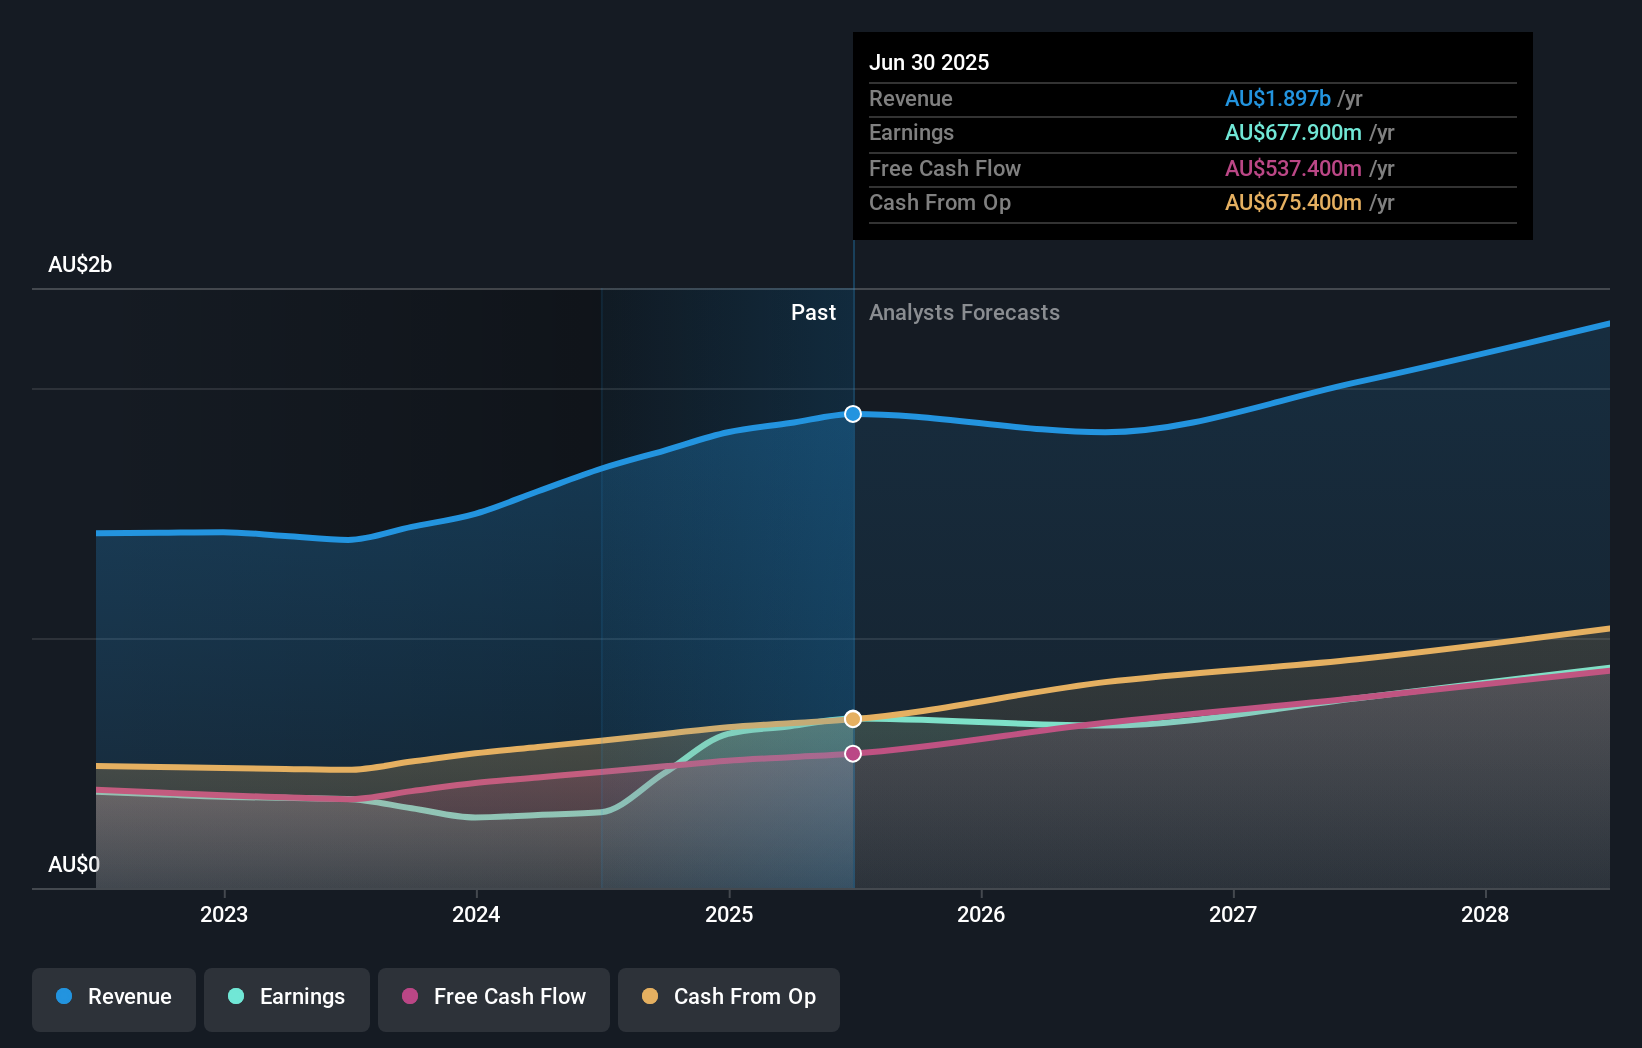Click the 2026 label on the x-axis
Viewport: 1642px width, 1048px height.
(983, 914)
